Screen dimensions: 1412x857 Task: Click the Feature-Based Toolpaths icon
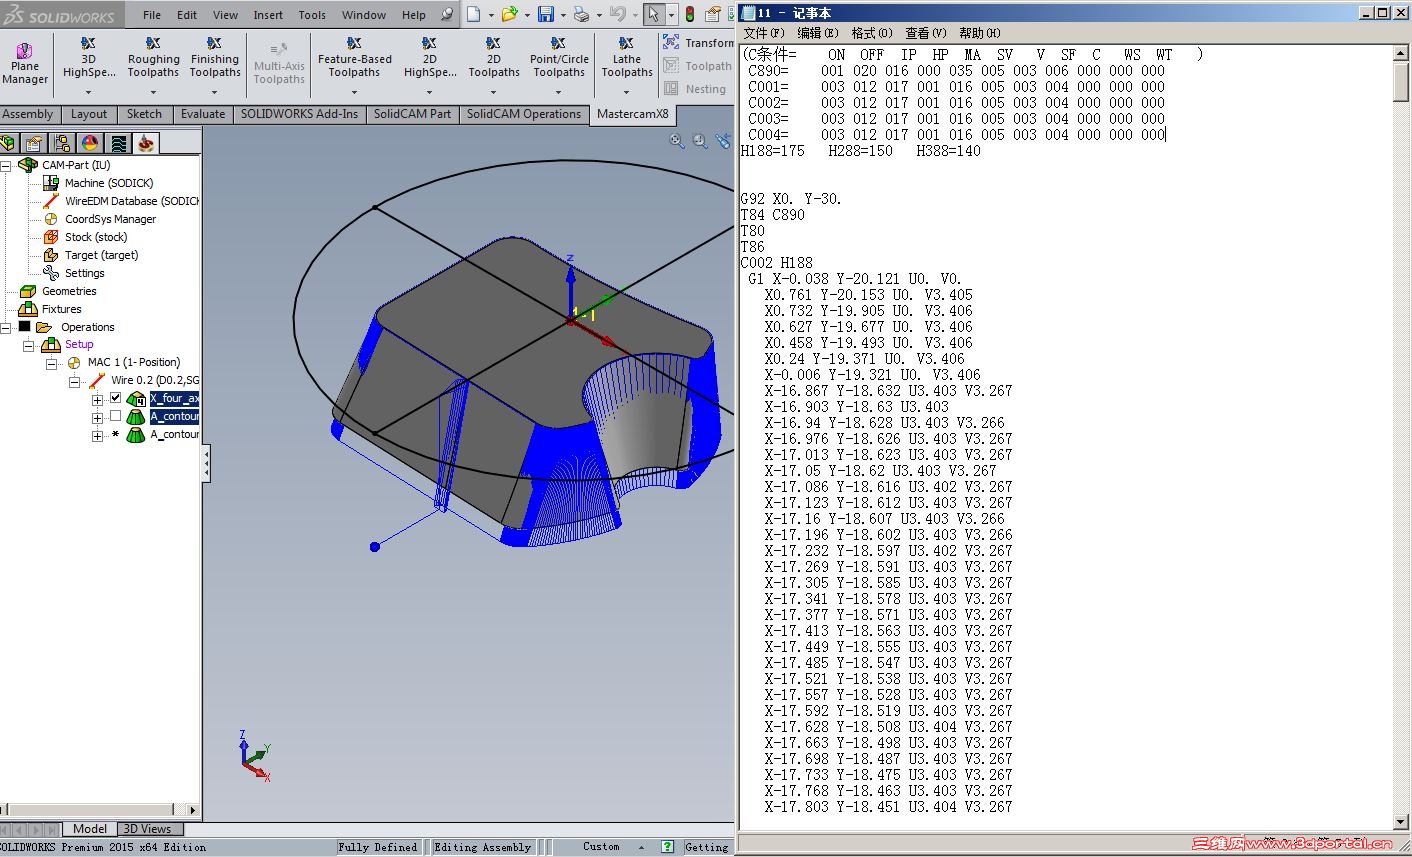point(354,43)
